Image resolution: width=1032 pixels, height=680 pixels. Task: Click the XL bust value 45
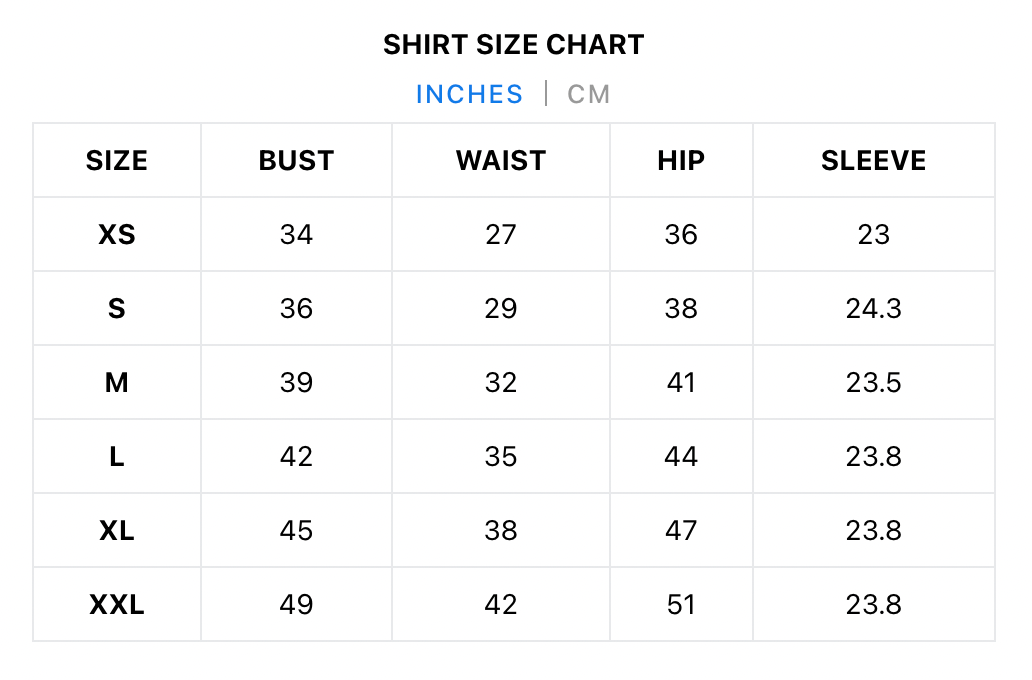tap(296, 531)
